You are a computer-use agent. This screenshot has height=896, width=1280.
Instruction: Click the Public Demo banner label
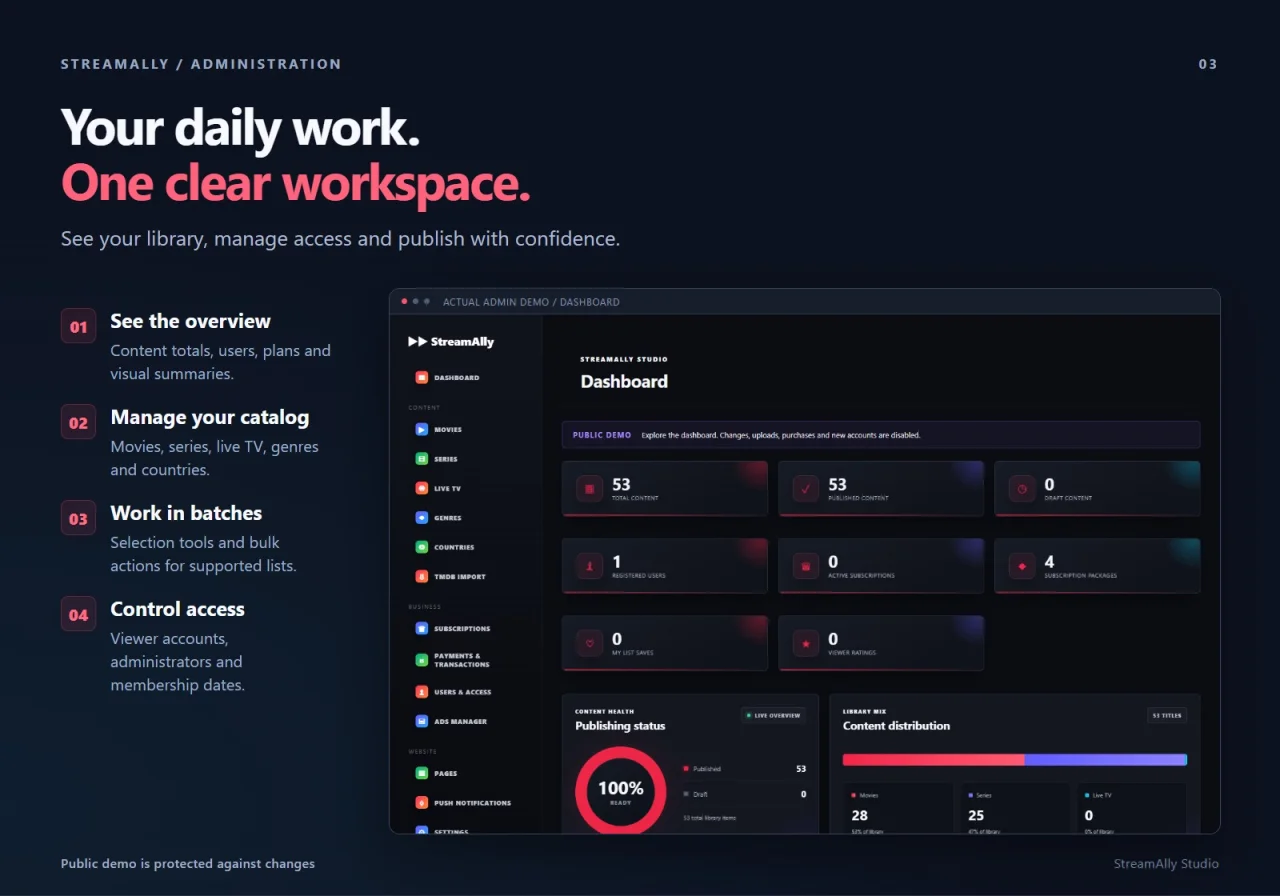[602, 435]
